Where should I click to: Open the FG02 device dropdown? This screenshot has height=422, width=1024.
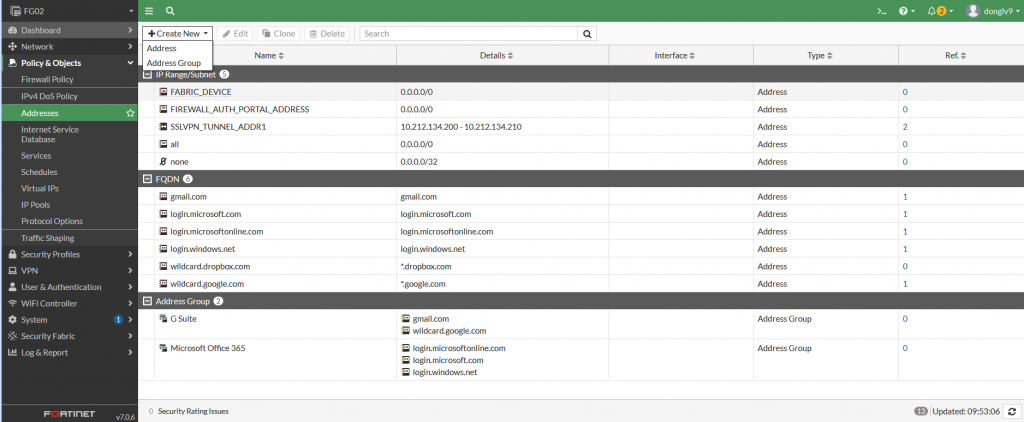coord(68,11)
